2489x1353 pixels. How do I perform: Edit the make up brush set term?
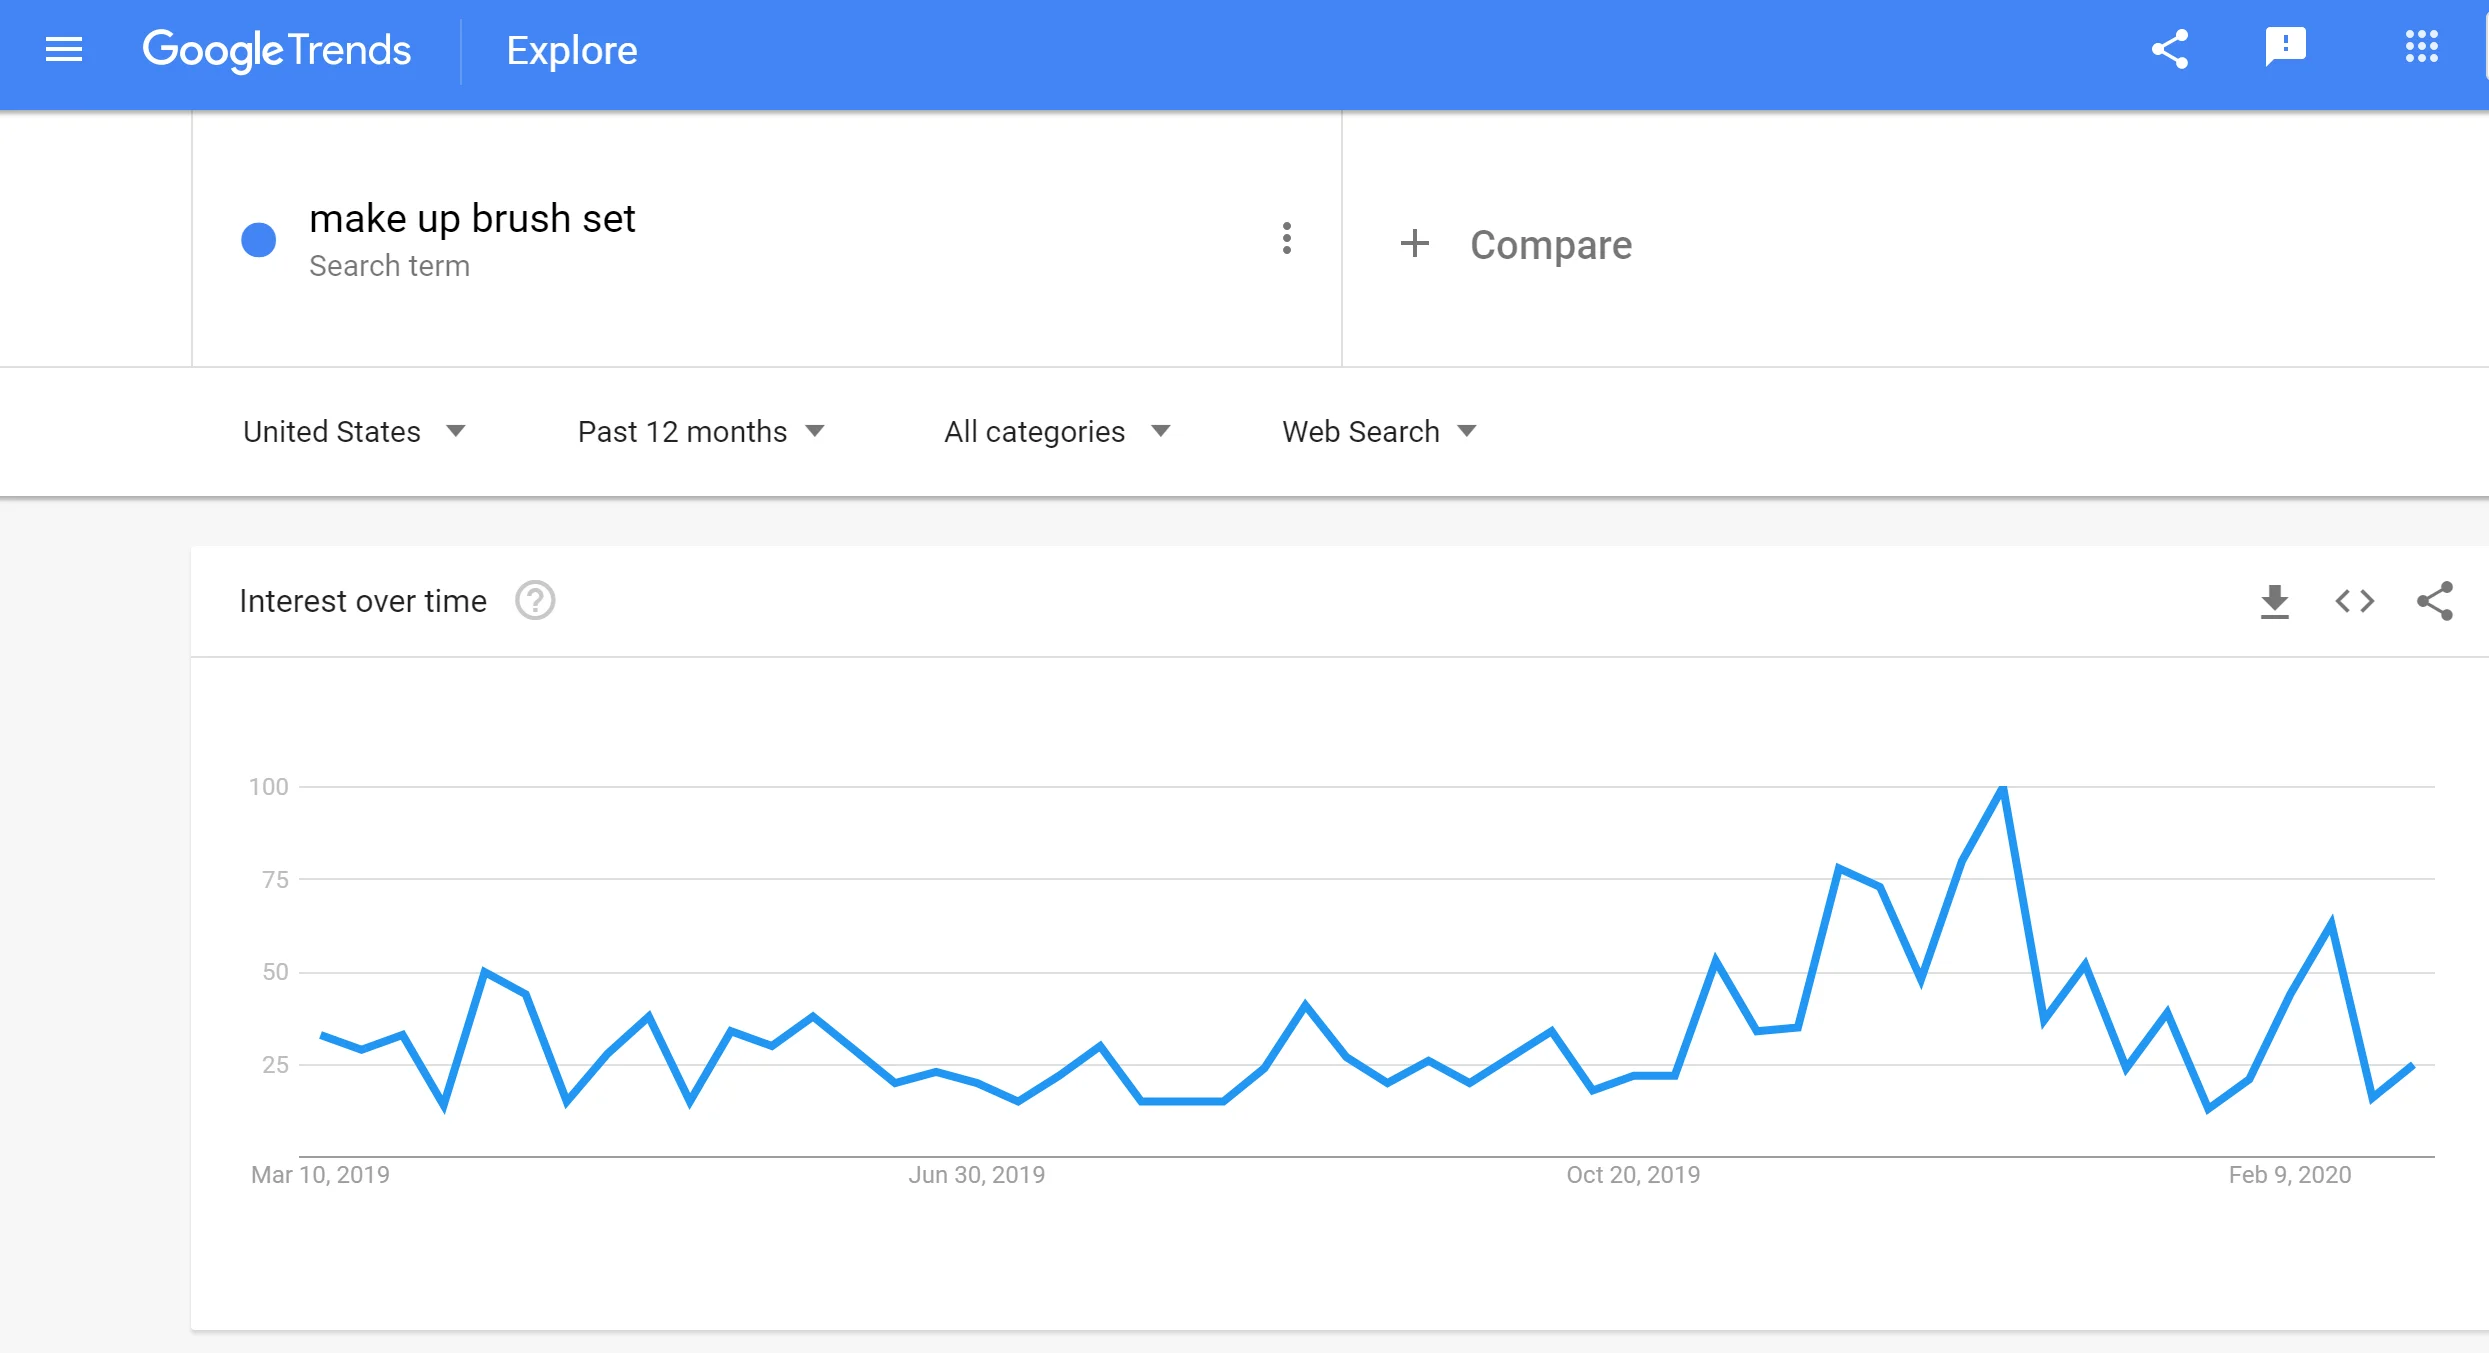coord(472,219)
